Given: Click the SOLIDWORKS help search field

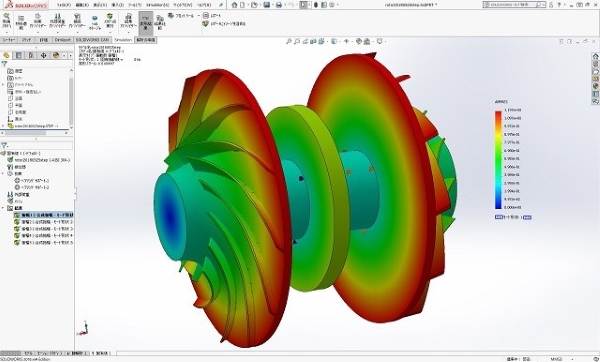Looking at the screenshot, I should [x=515, y=5].
